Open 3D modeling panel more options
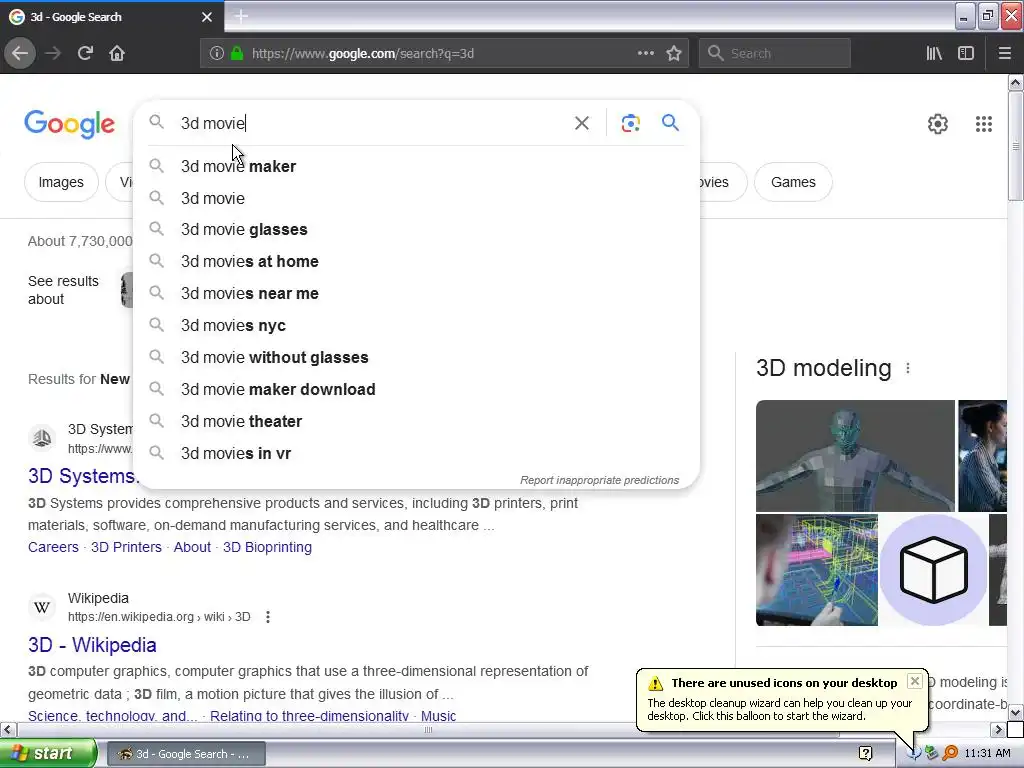This screenshot has height=768, width=1024. (908, 368)
